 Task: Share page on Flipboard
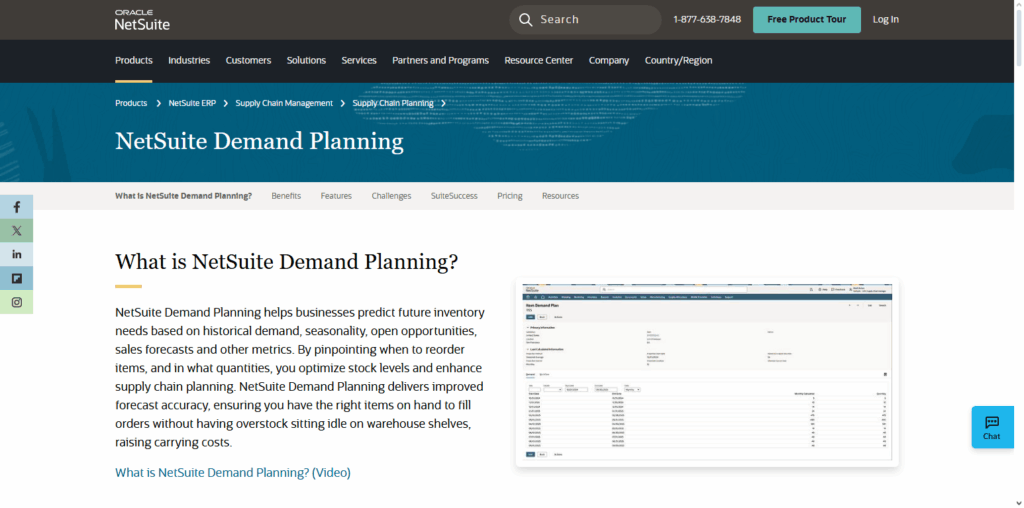(x=17, y=279)
